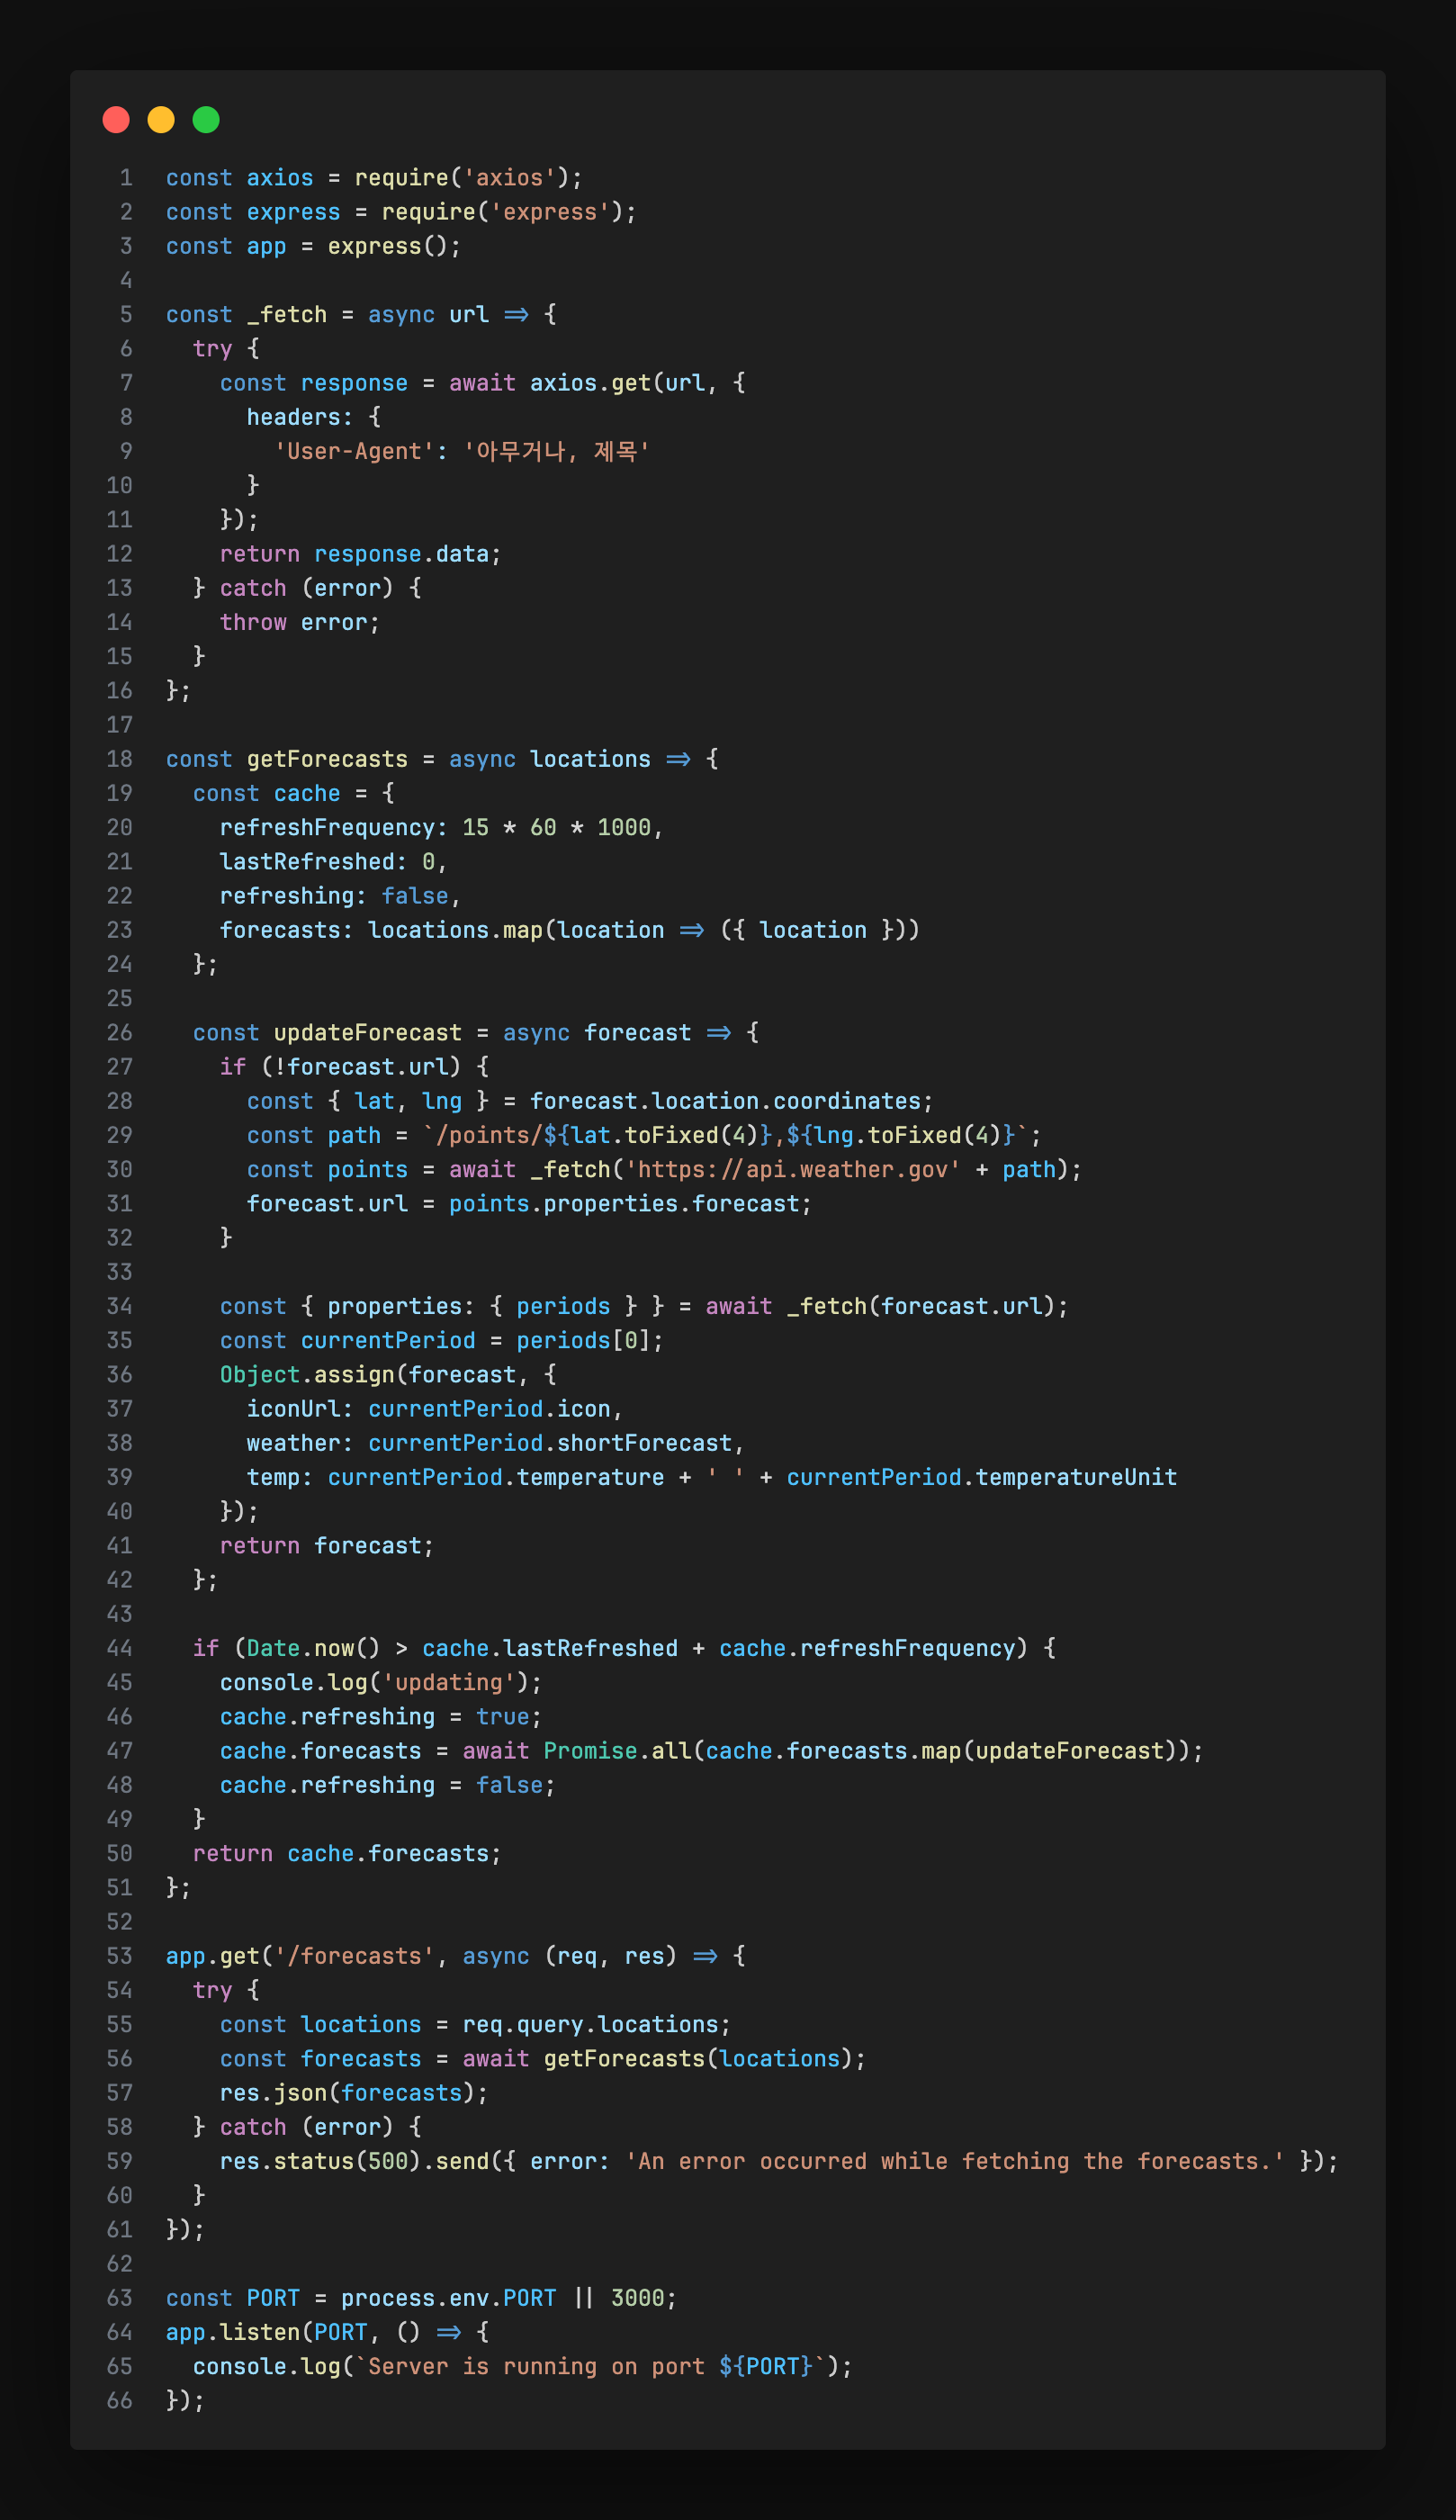Click getForecasts declaration on line 18
Screen dimensions: 1456x2520
pyautogui.click(x=327, y=759)
